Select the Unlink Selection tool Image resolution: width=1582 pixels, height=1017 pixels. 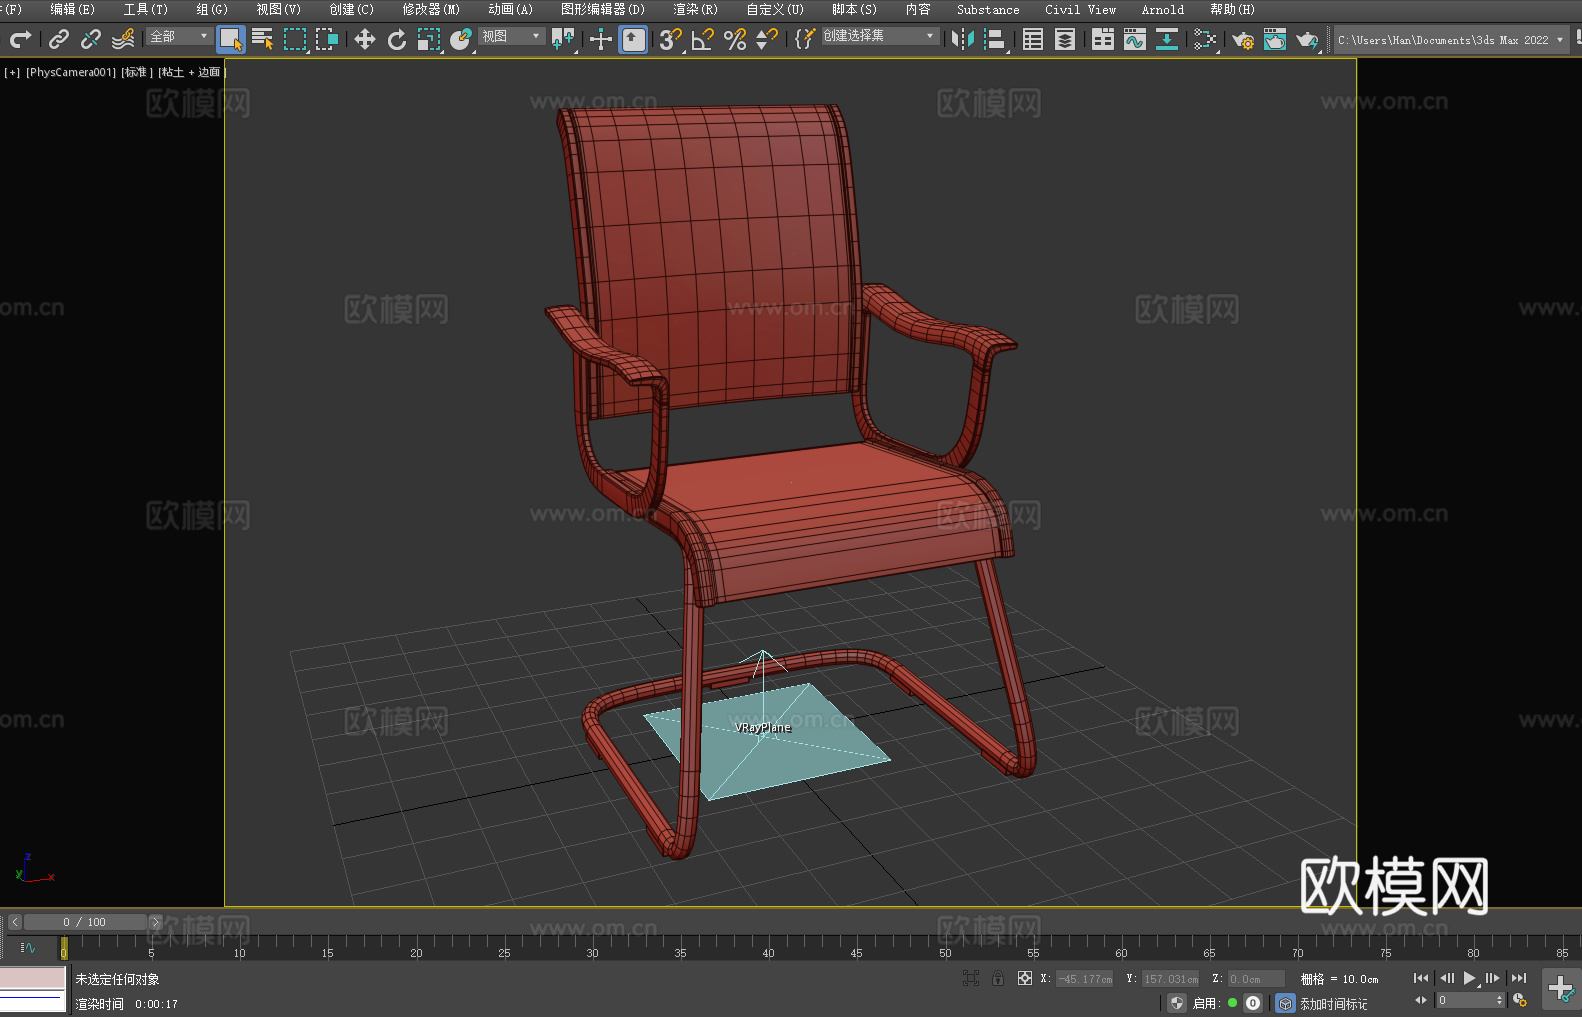(x=91, y=39)
